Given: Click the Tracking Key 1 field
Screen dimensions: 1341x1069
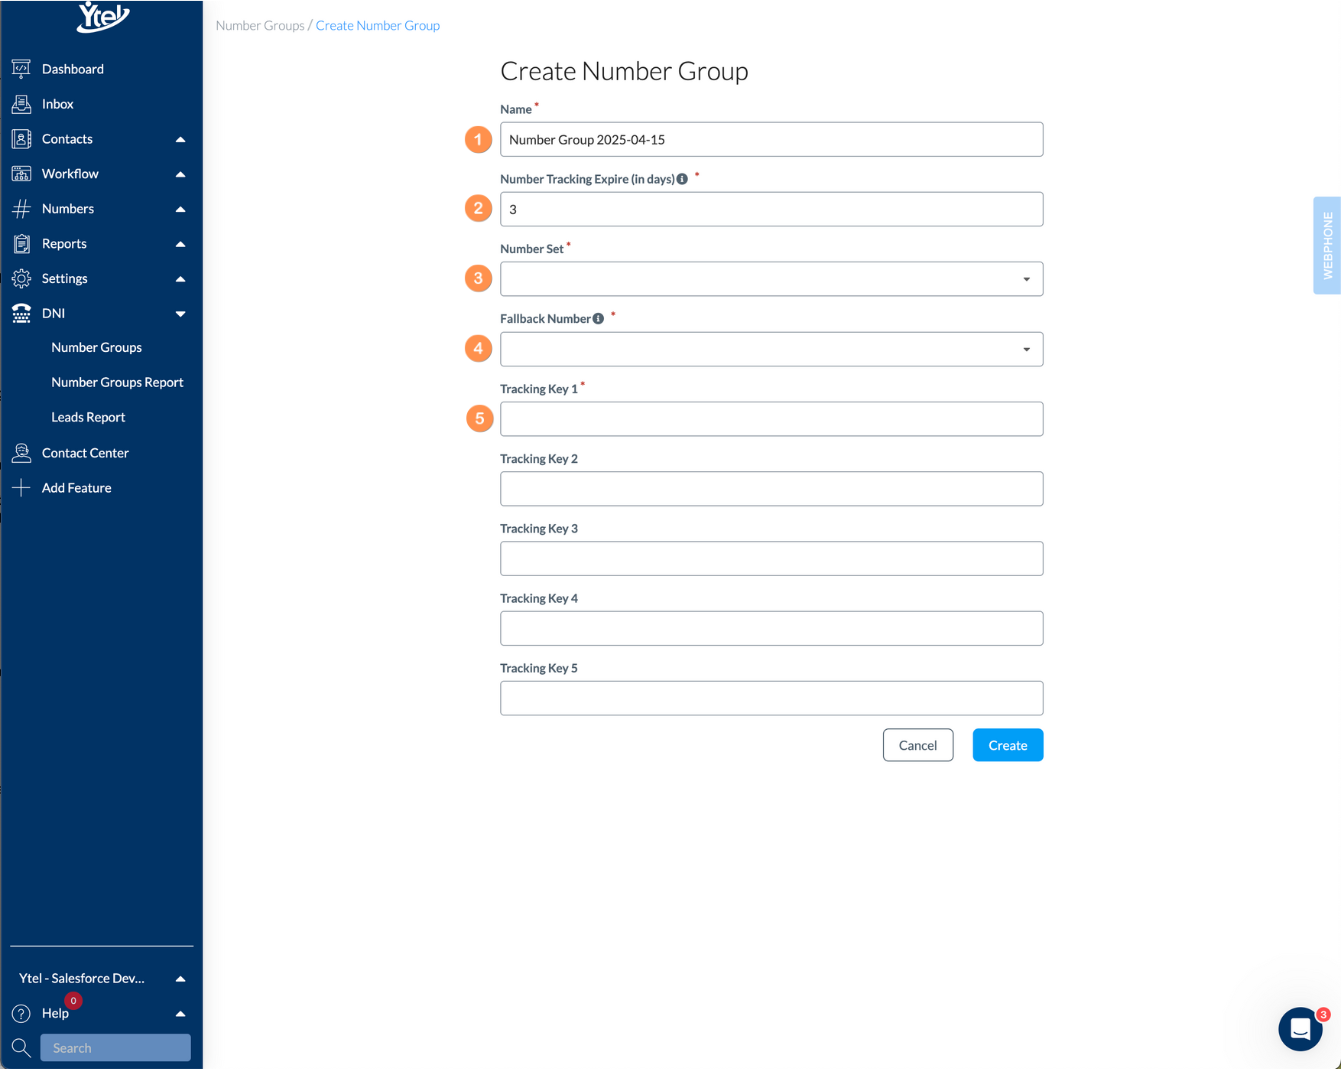Looking at the screenshot, I should (x=771, y=419).
